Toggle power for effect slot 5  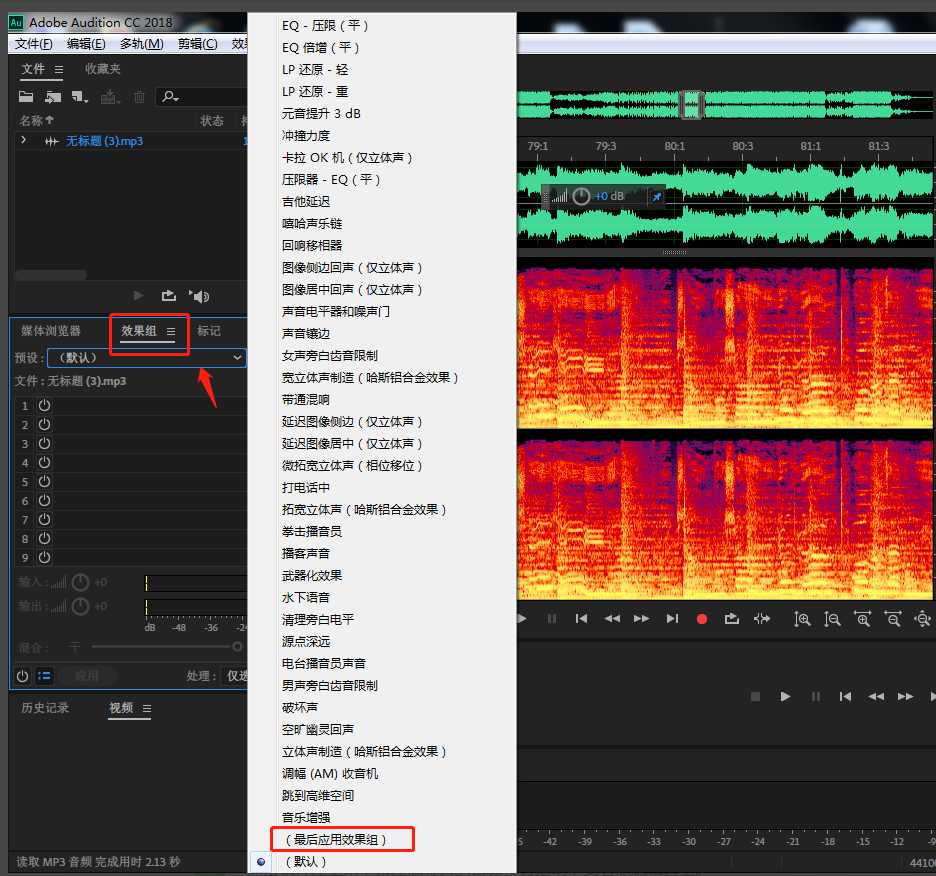(44, 481)
